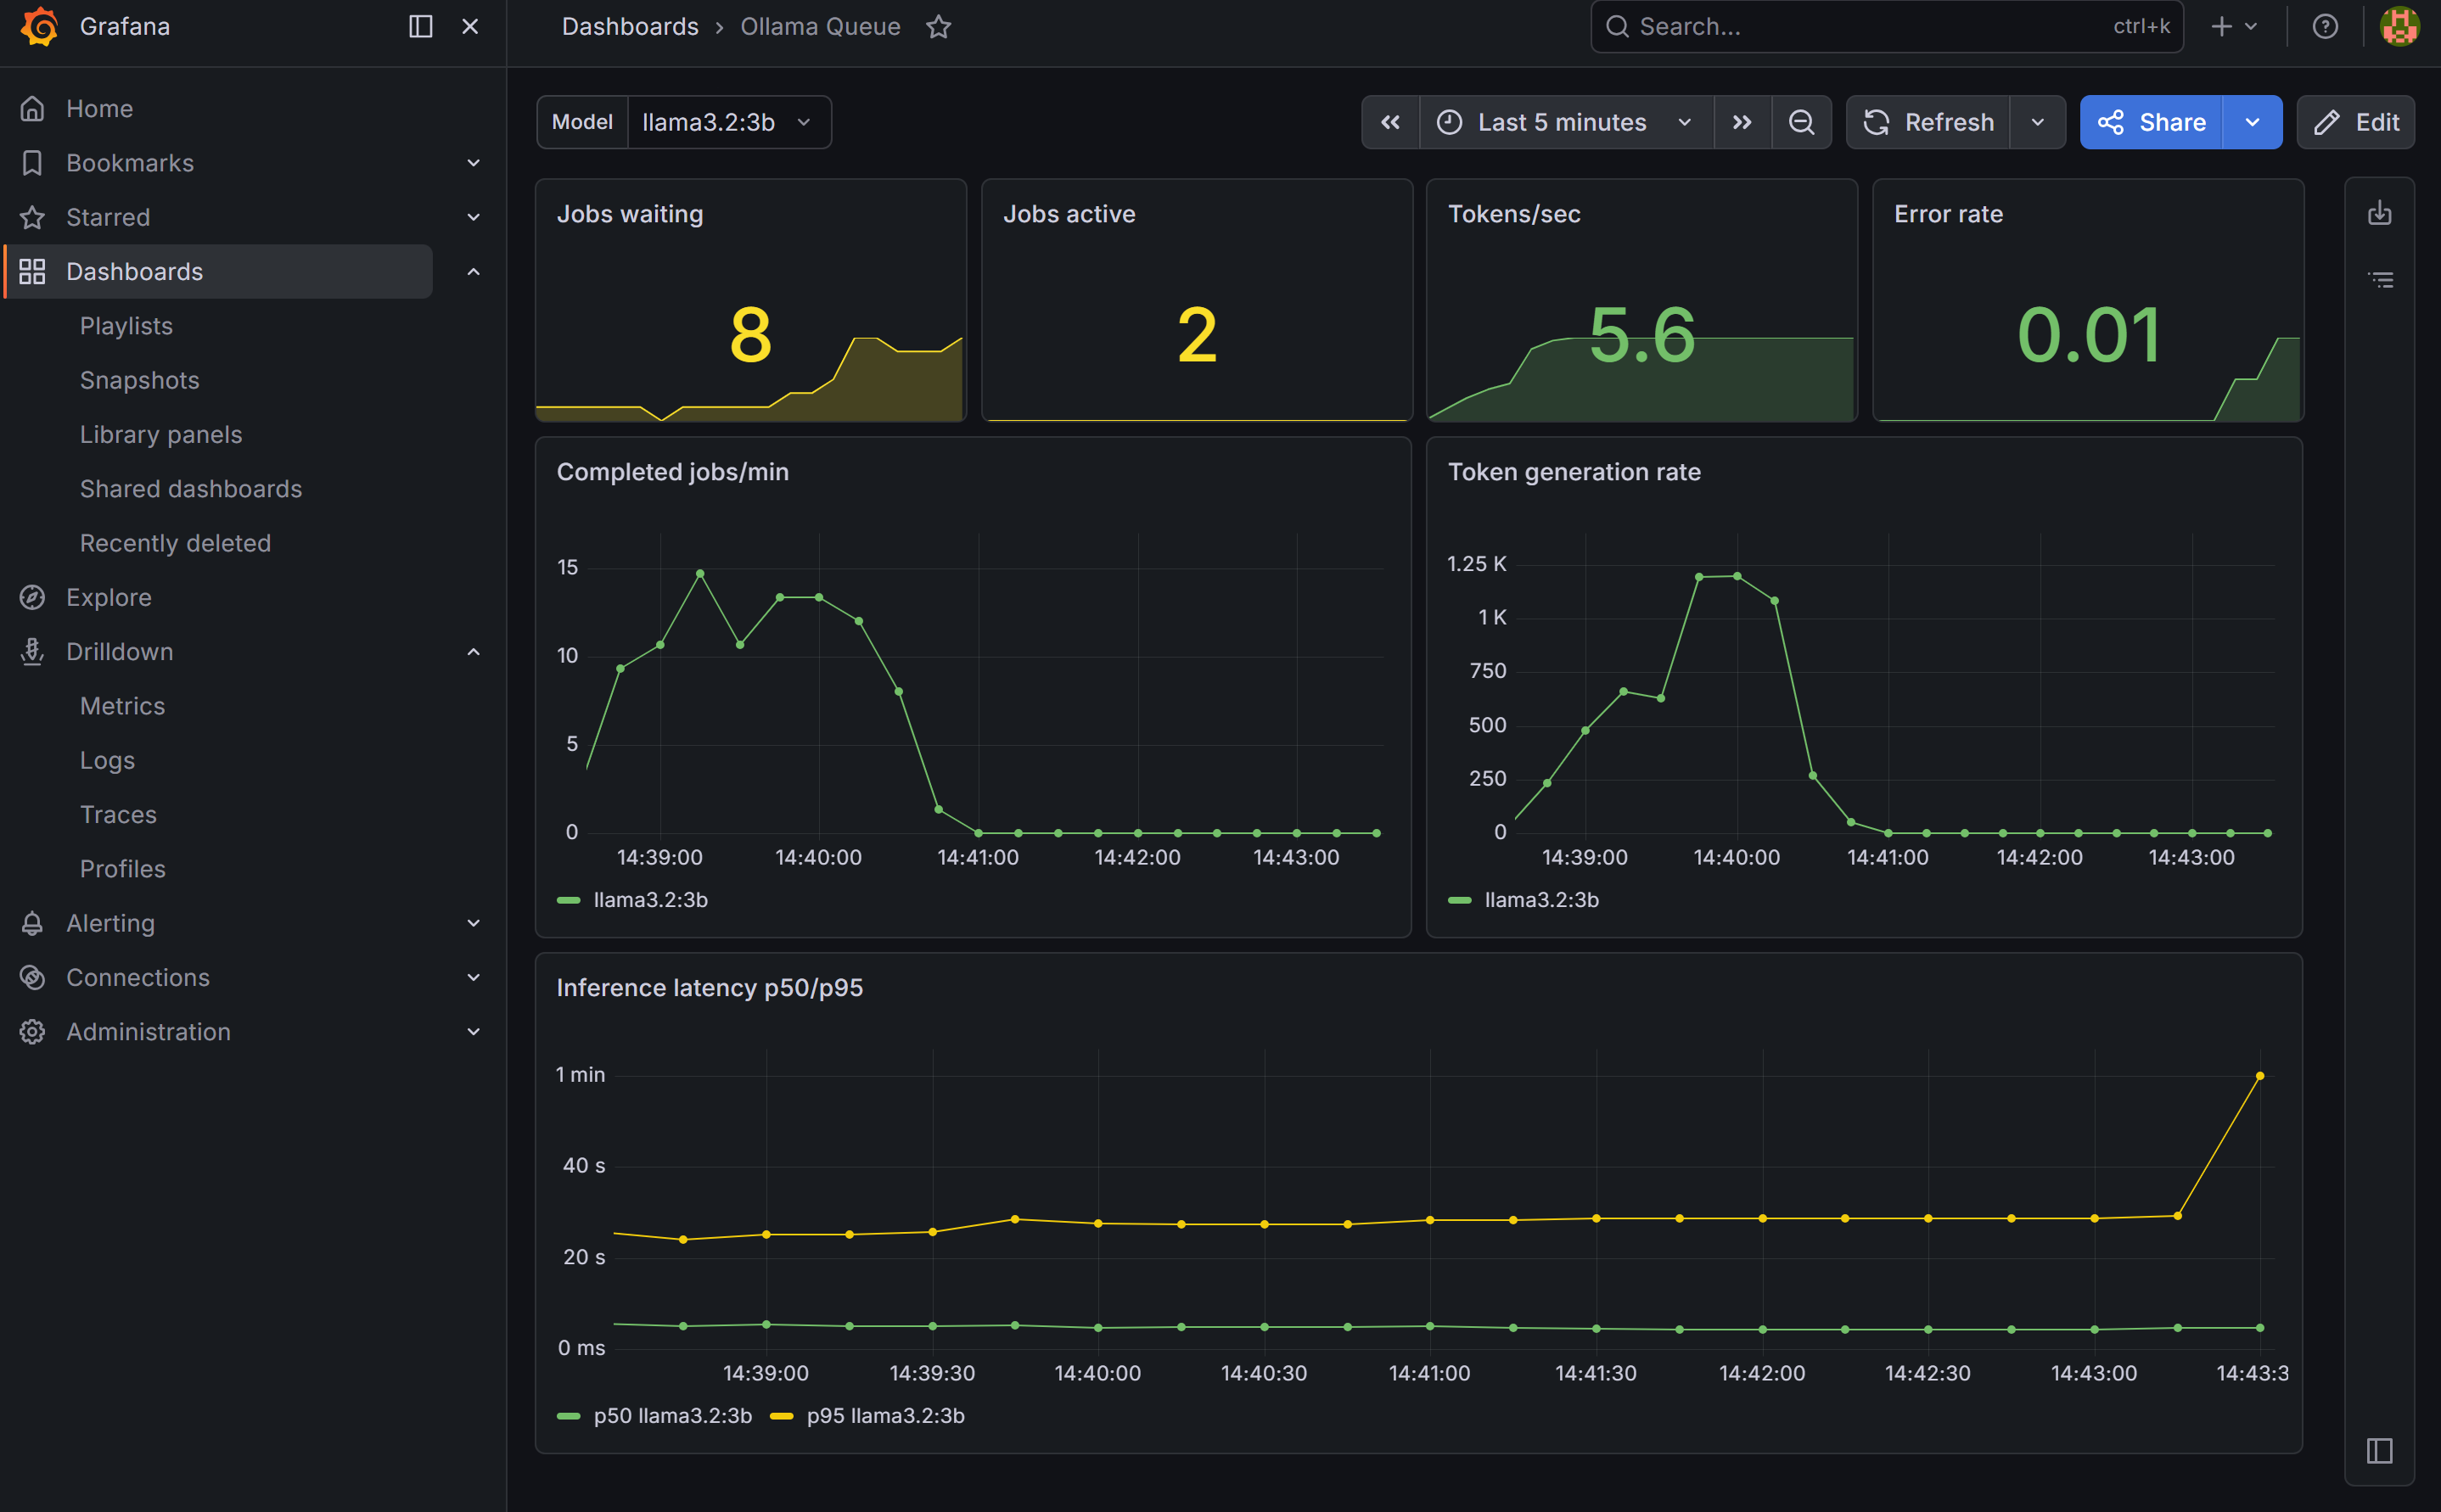Collapse the Dashboards section in the sidebar
The image size is (2441, 1512).
(473, 271)
